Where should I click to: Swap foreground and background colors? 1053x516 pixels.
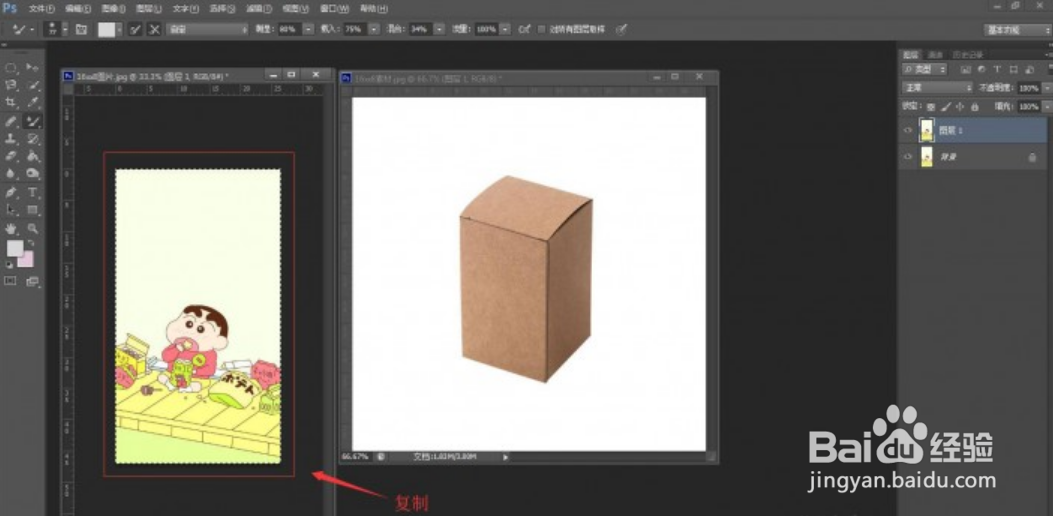click(x=31, y=244)
